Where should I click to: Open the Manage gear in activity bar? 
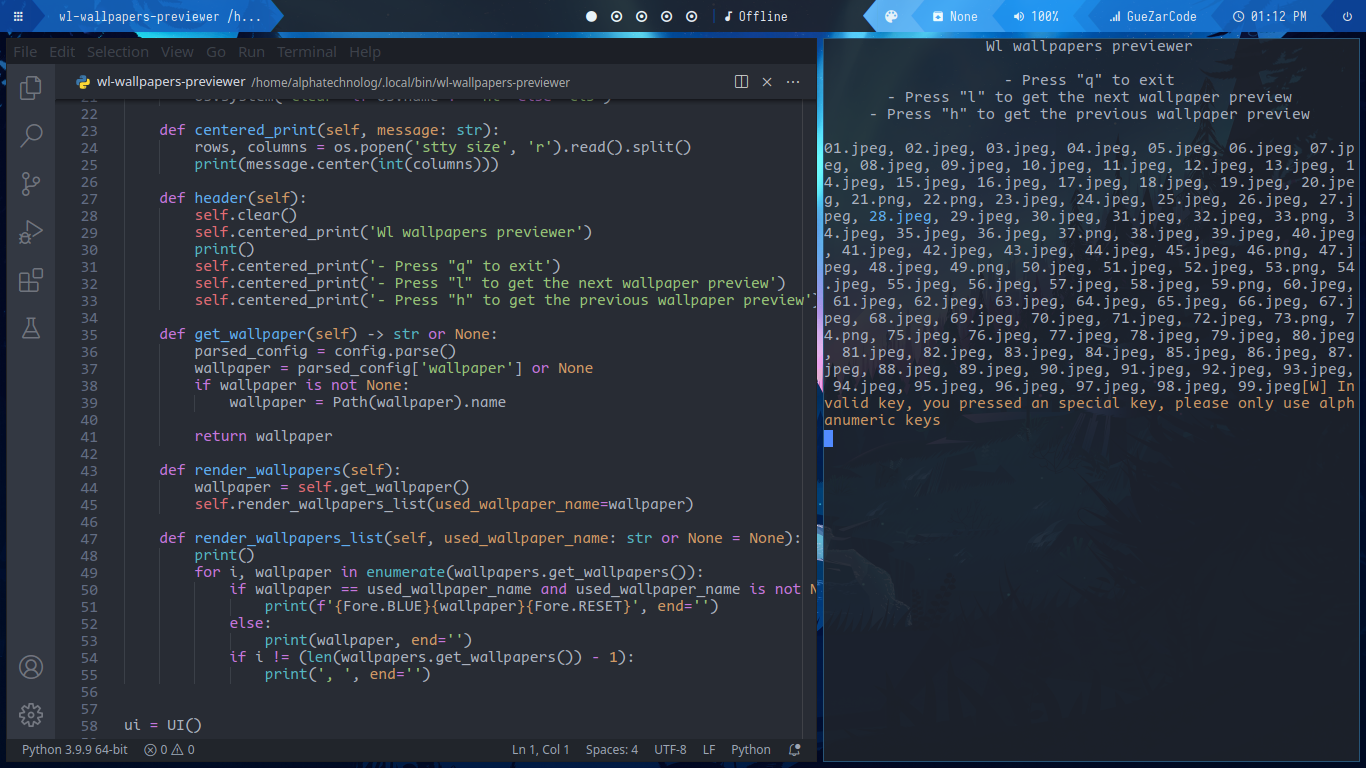click(x=31, y=715)
